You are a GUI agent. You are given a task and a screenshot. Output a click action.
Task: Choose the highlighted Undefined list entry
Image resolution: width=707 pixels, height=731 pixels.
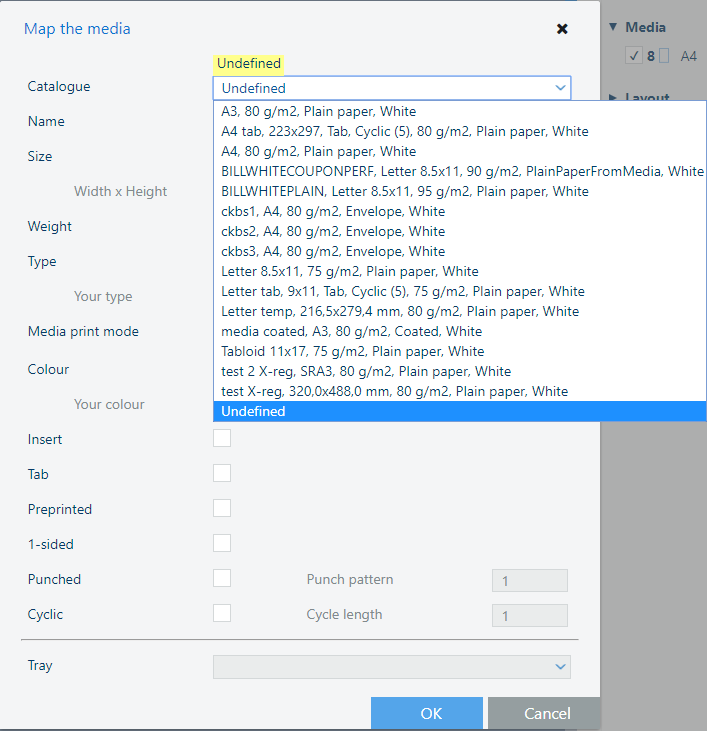(x=253, y=411)
